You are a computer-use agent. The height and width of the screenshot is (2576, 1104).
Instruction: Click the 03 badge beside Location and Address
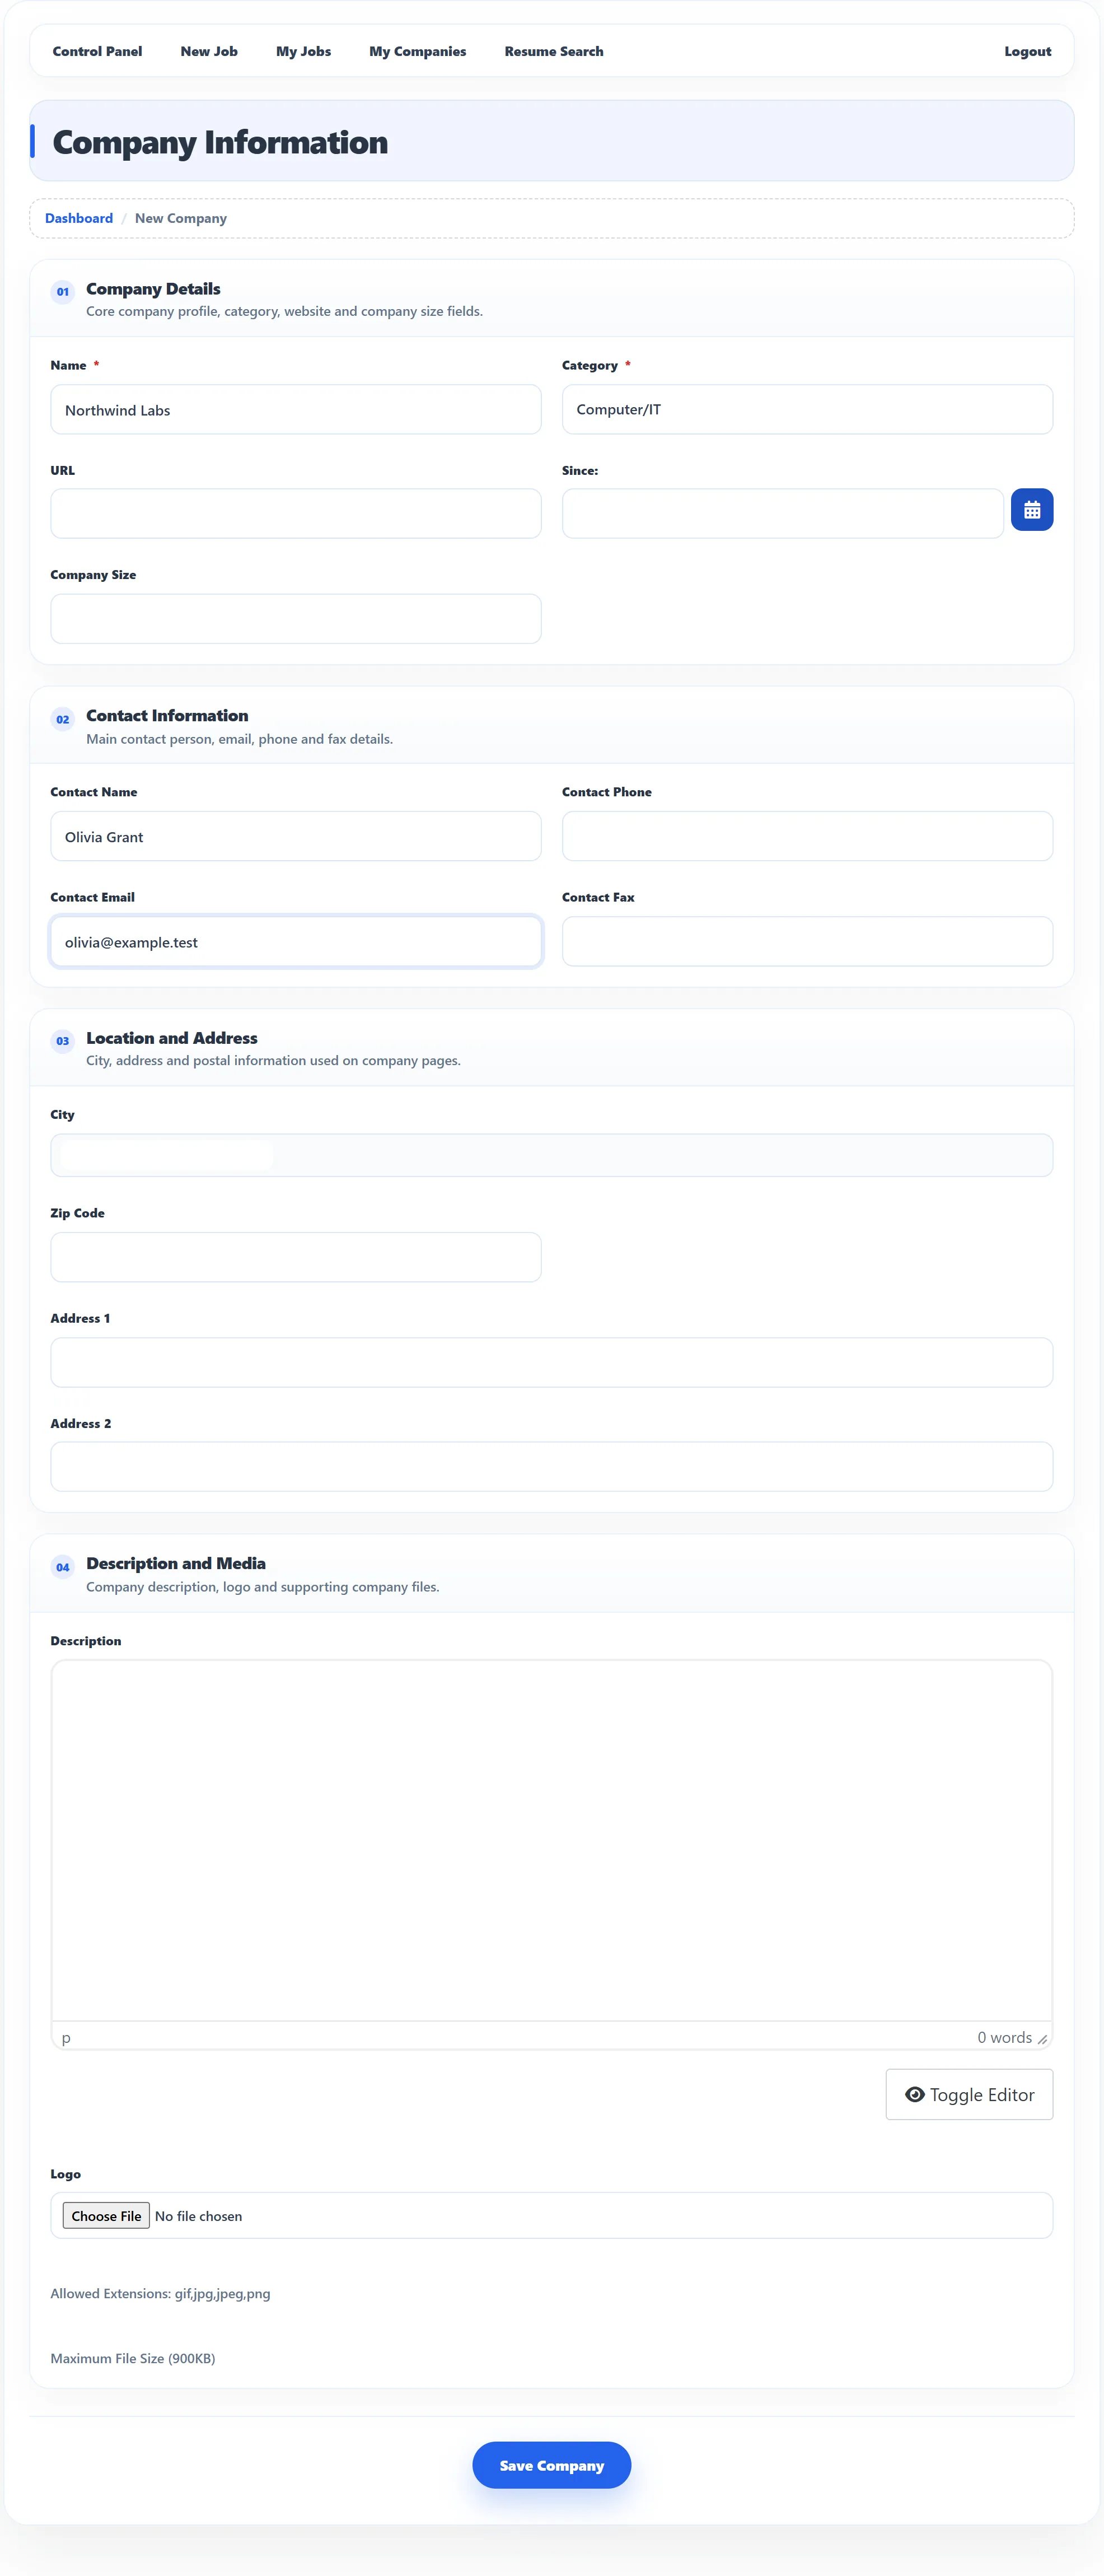coord(62,1041)
